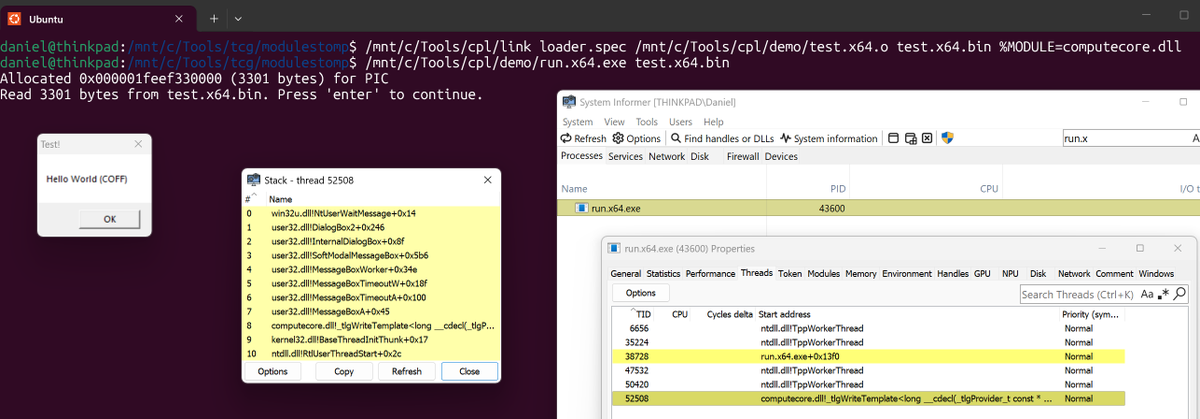Click Copy in the Stack window
Viewport: 1200px width, 419px height.
pyautogui.click(x=344, y=371)
